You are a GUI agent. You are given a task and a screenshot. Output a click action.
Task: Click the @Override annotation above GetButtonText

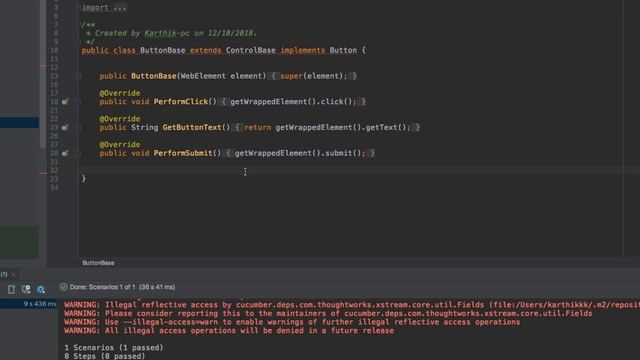tap(120, 119)
